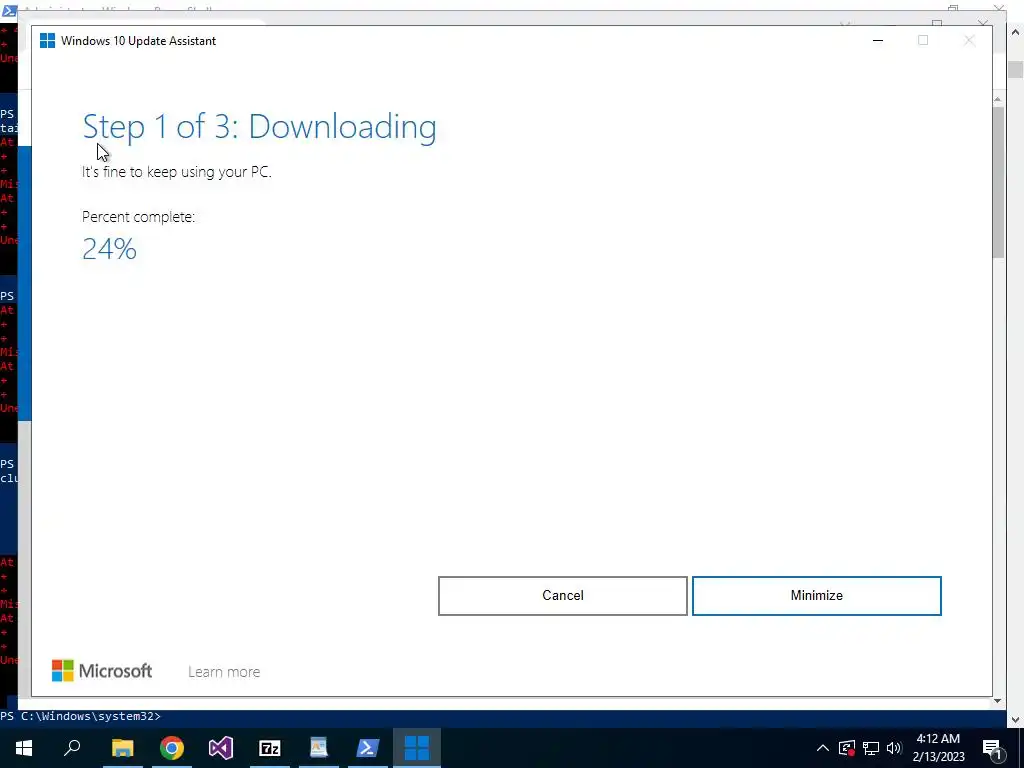Click the PowerShell scrollbar down arrow
Screen dimensions: 1024x768
click(1016, 719)
